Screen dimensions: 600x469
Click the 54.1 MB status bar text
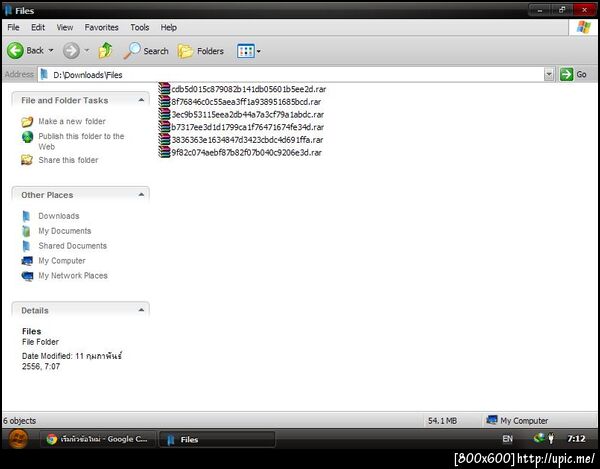coord(442,421)
